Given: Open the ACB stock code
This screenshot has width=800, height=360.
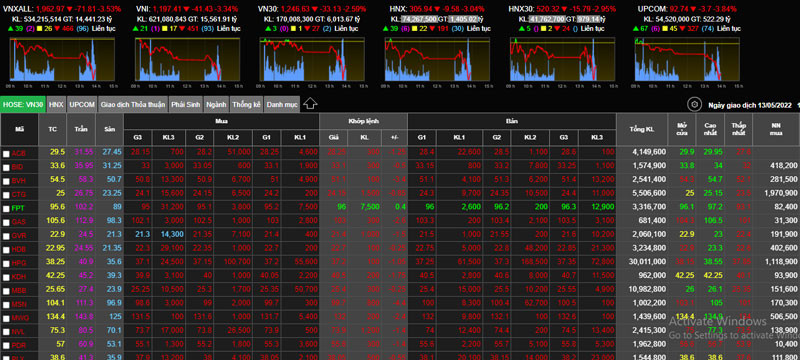Looking at the screenshot, I should [19, 153].
